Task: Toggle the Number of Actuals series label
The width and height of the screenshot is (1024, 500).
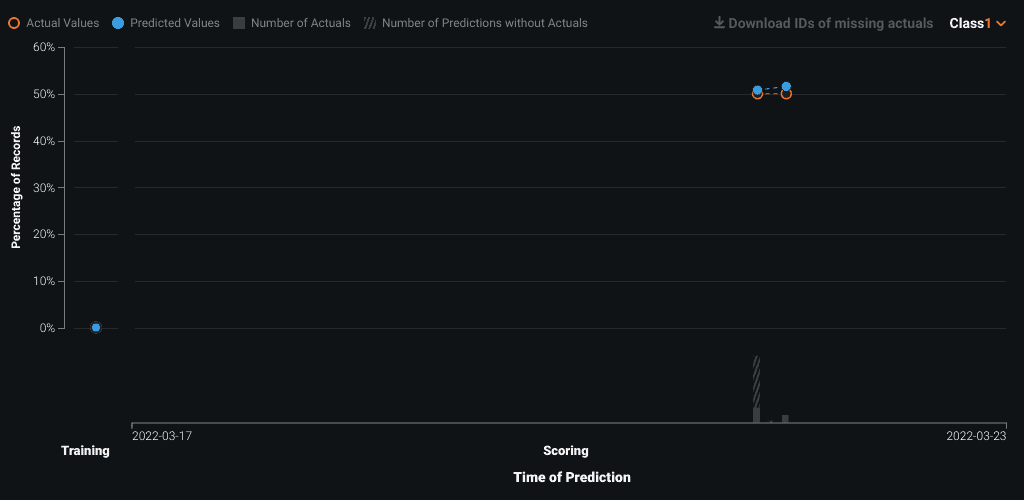Action: coord(300,23)
